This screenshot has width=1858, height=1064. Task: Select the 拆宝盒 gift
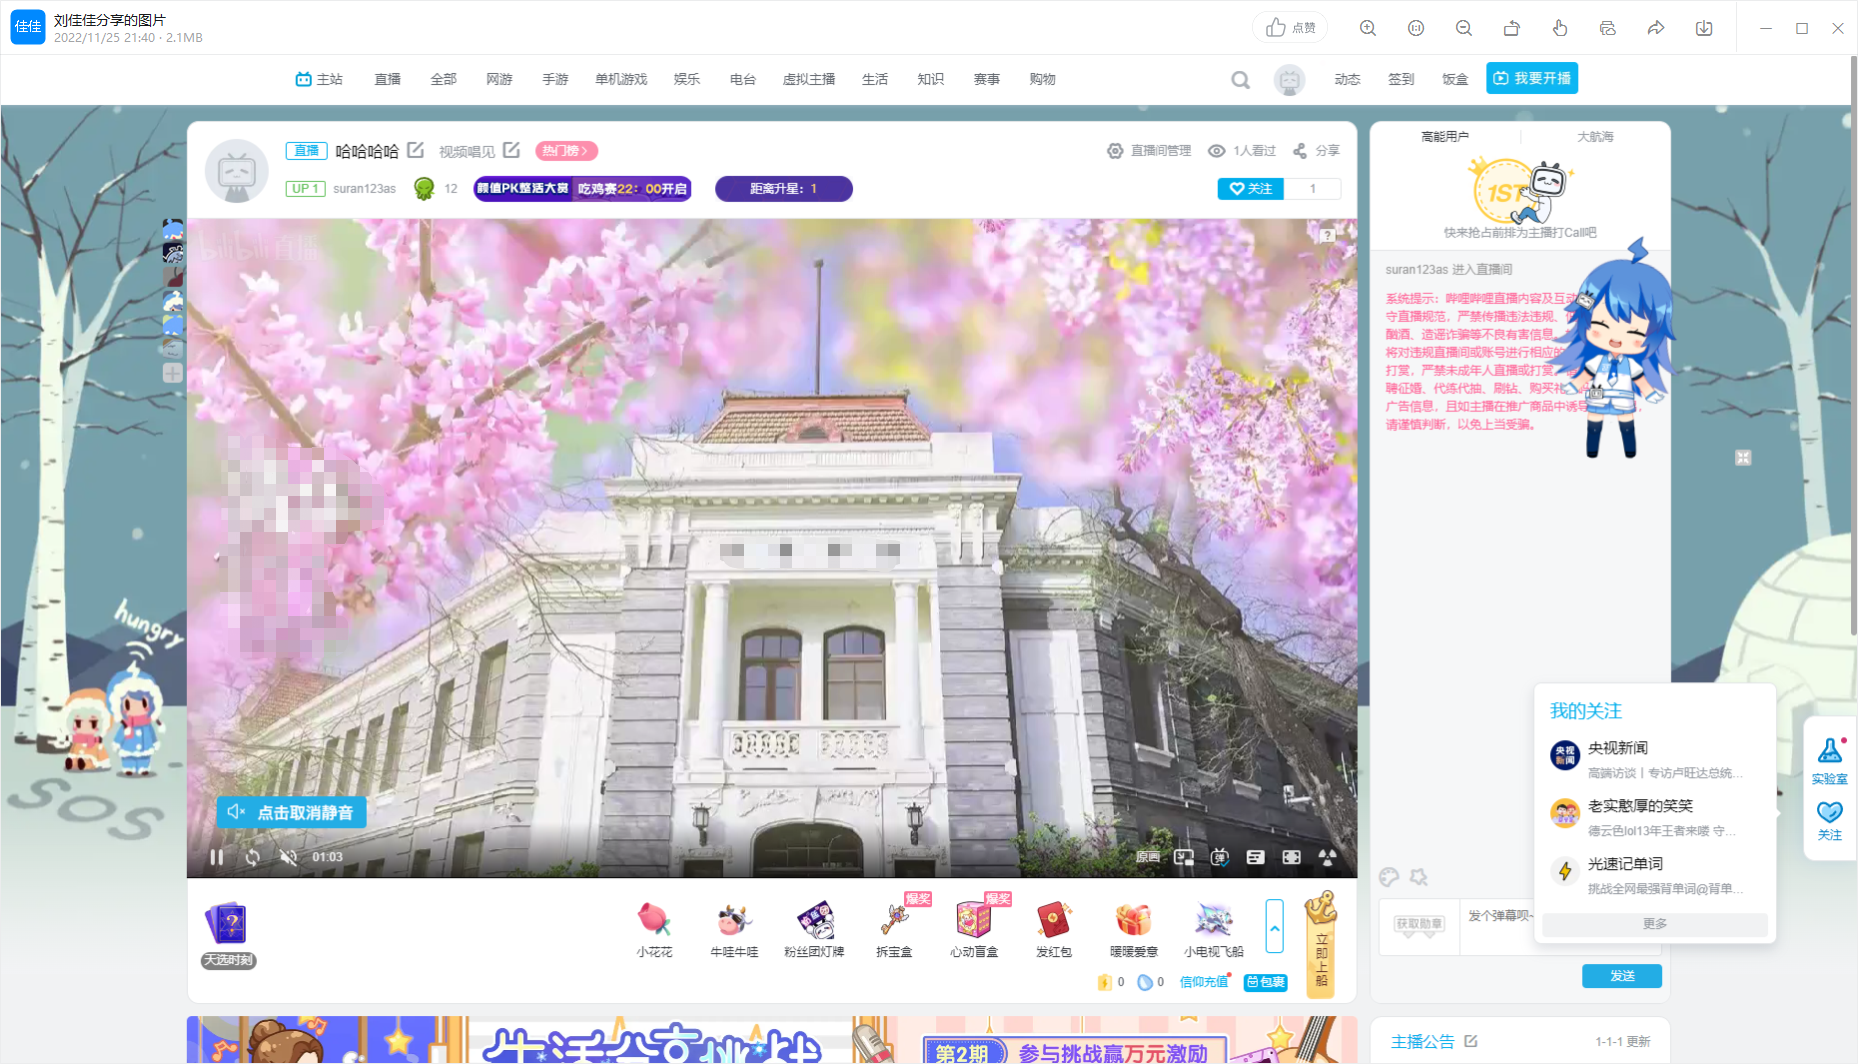coord(894,929)
